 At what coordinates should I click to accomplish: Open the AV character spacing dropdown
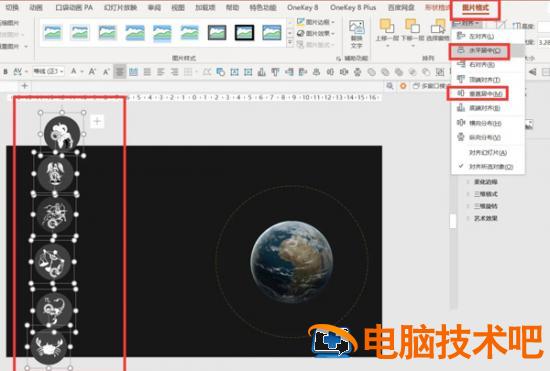(20, 72)
